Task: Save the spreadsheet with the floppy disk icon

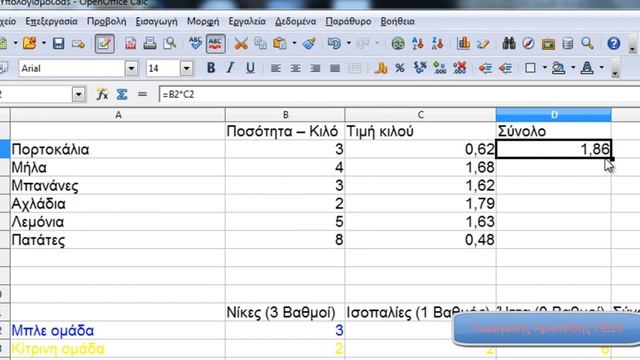Action: [58, 43]
